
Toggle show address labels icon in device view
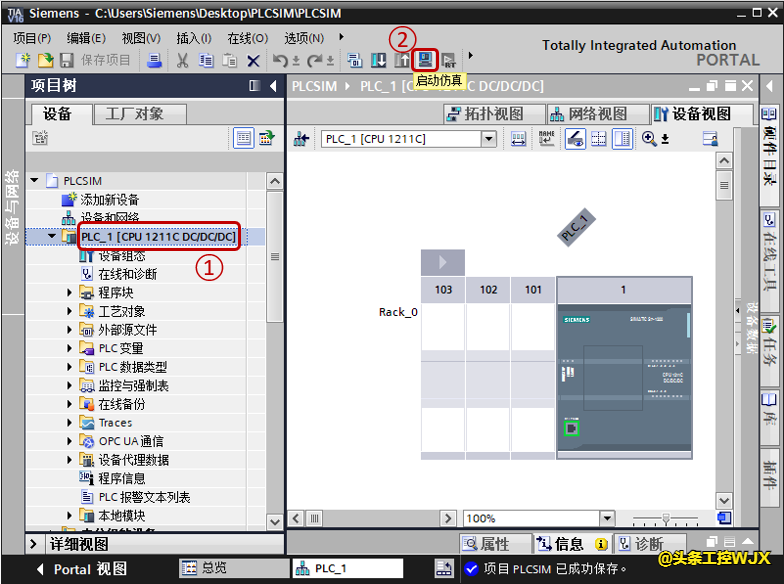pyautogui.click(x=546, y=139)
